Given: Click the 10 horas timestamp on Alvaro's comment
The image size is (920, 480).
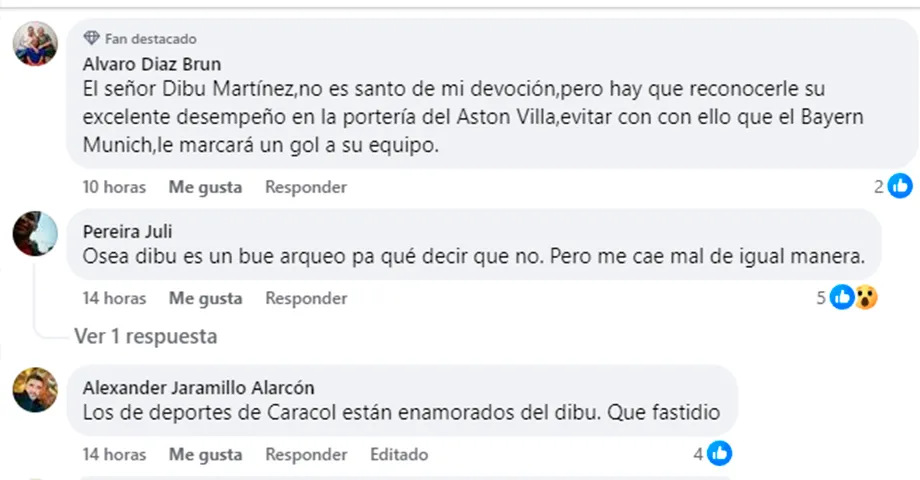Looking at the screenshot, I should (x=114, y=187).
